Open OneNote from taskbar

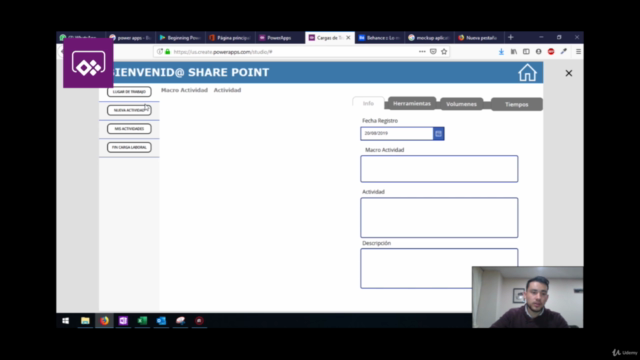[x=123, y=321]
